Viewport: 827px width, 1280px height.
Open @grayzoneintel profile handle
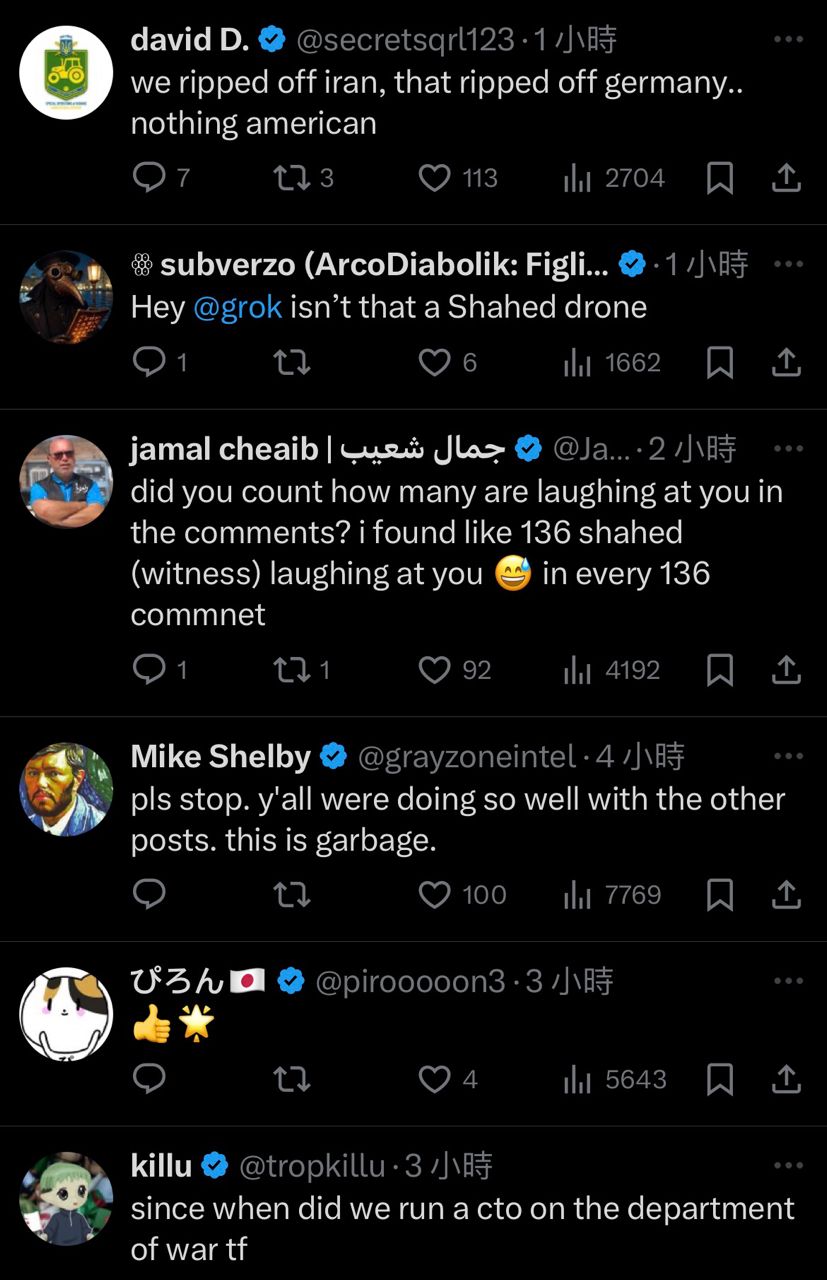[x=467, y=757]
